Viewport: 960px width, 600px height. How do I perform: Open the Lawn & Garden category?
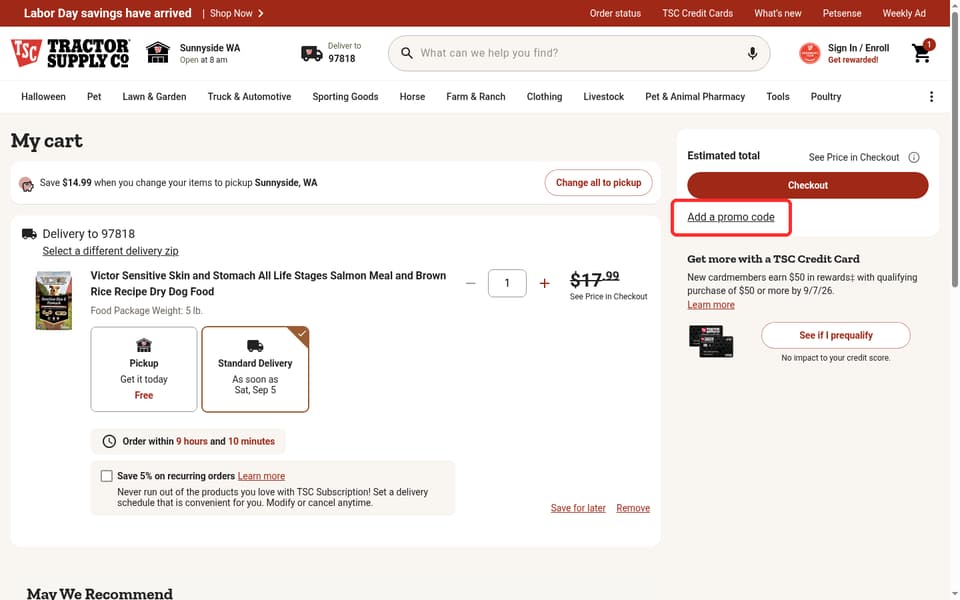[154, 97]
